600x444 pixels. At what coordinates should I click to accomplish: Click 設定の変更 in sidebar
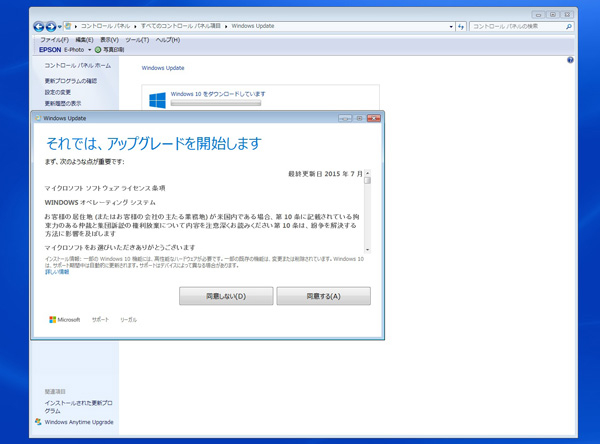pyautogui.click(x=58, y=92)
